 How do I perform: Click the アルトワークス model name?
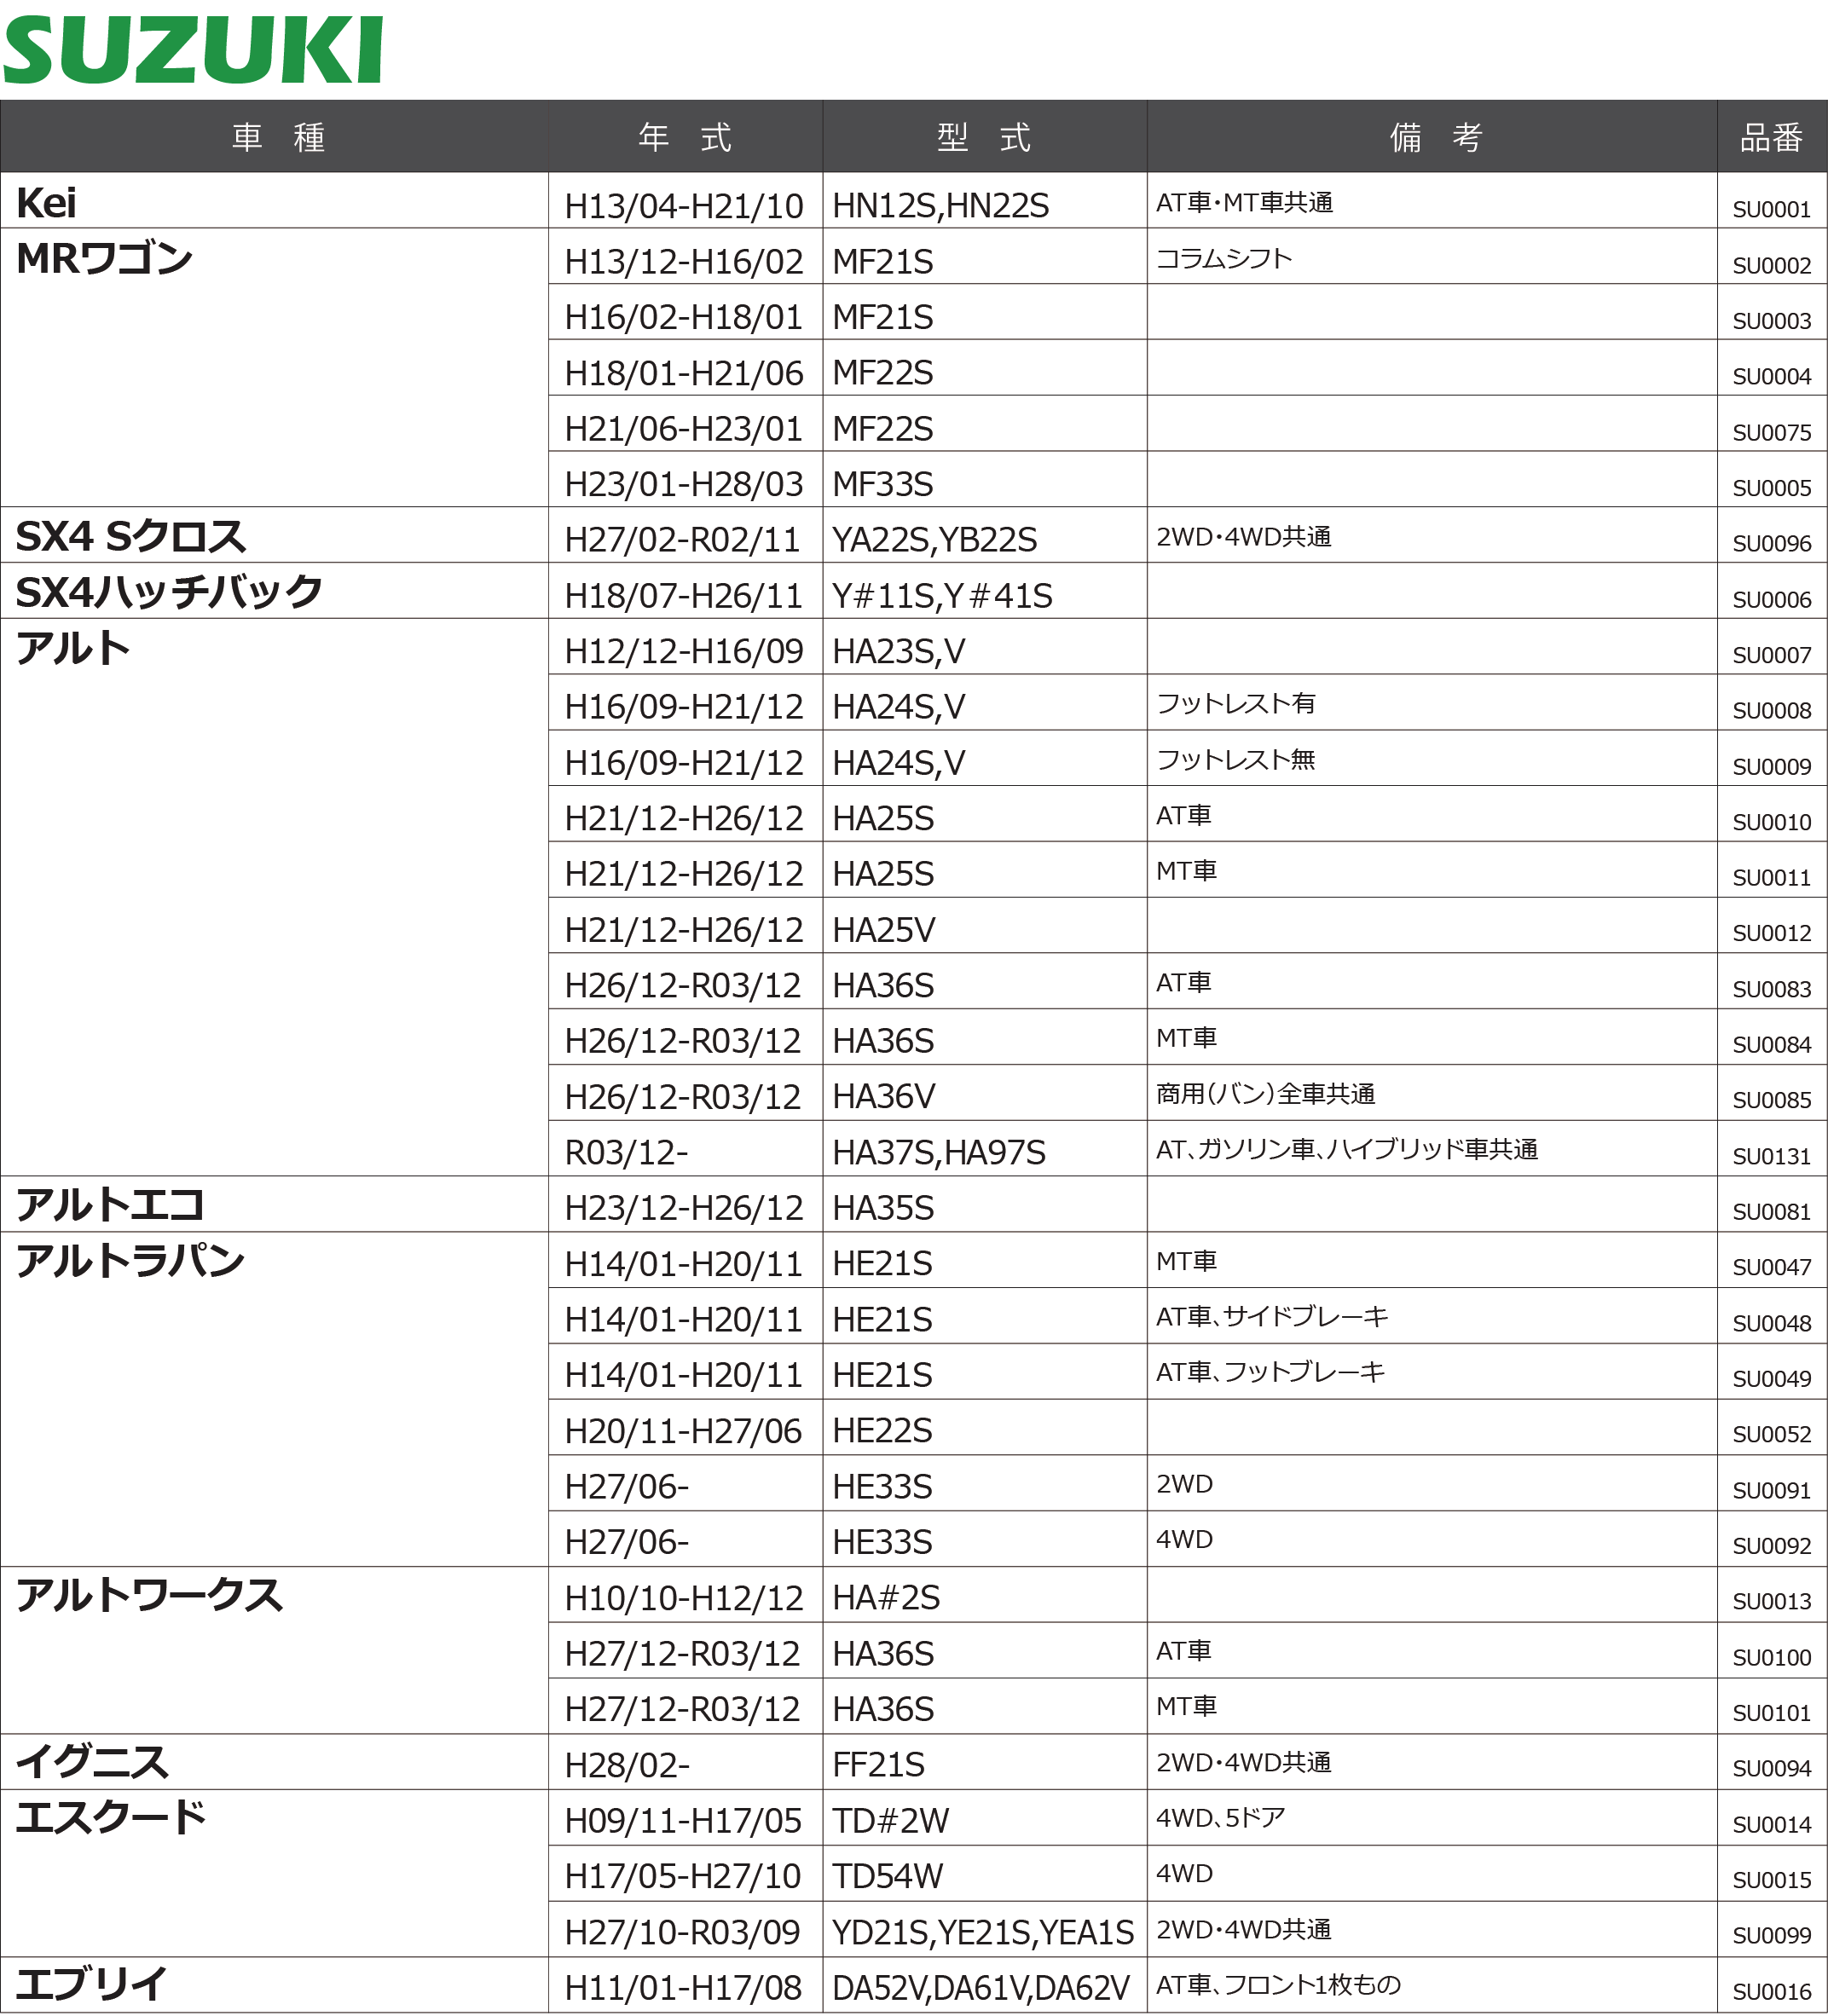tap(149, 1594)
